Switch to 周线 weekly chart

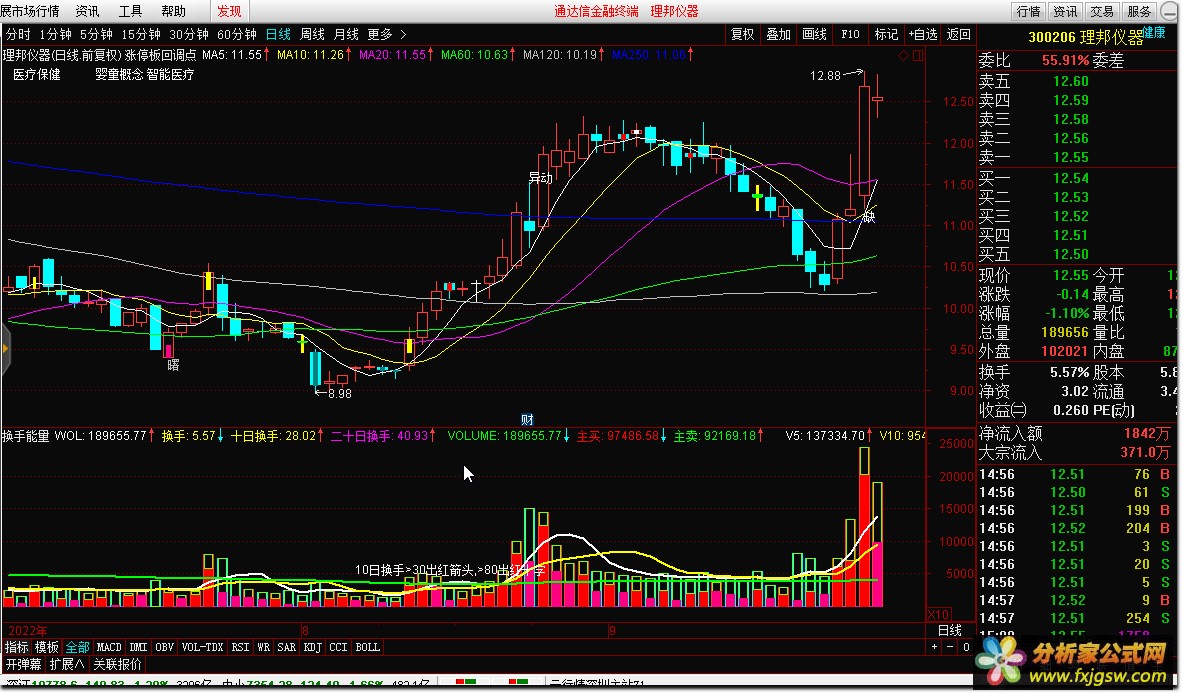coord(312,35)
